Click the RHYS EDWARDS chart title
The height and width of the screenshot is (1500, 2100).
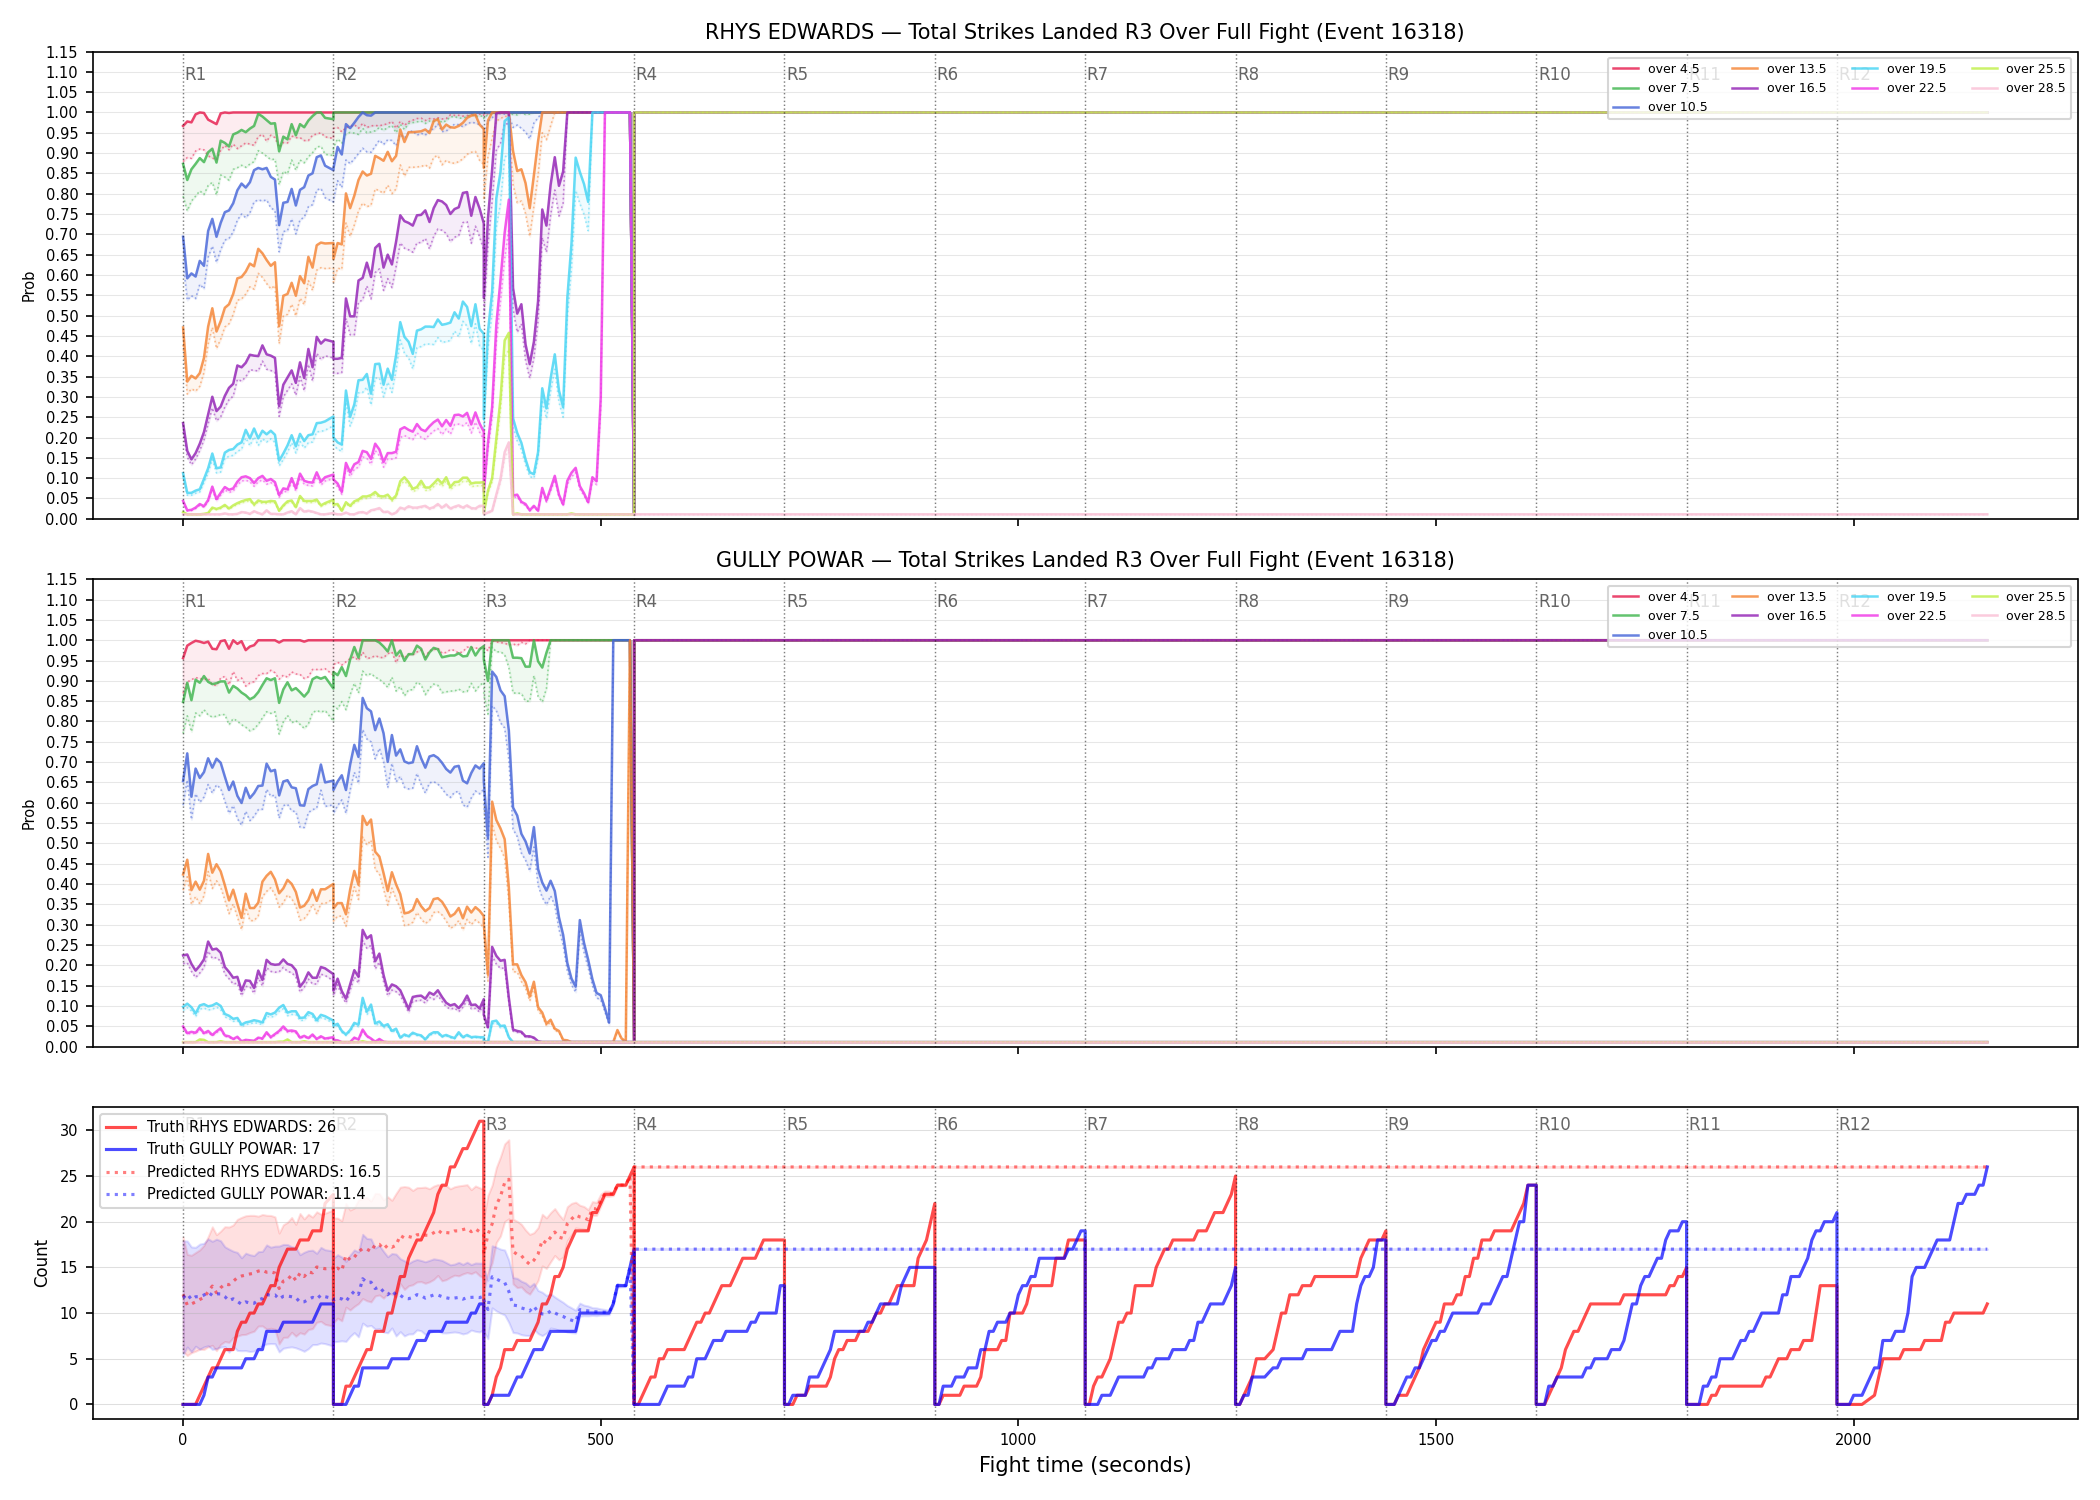1084,32
